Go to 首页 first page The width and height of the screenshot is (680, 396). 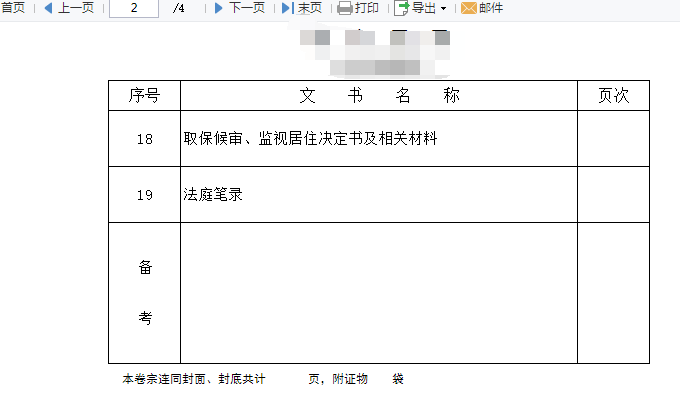pyautogui.click(x=13, y=8)
